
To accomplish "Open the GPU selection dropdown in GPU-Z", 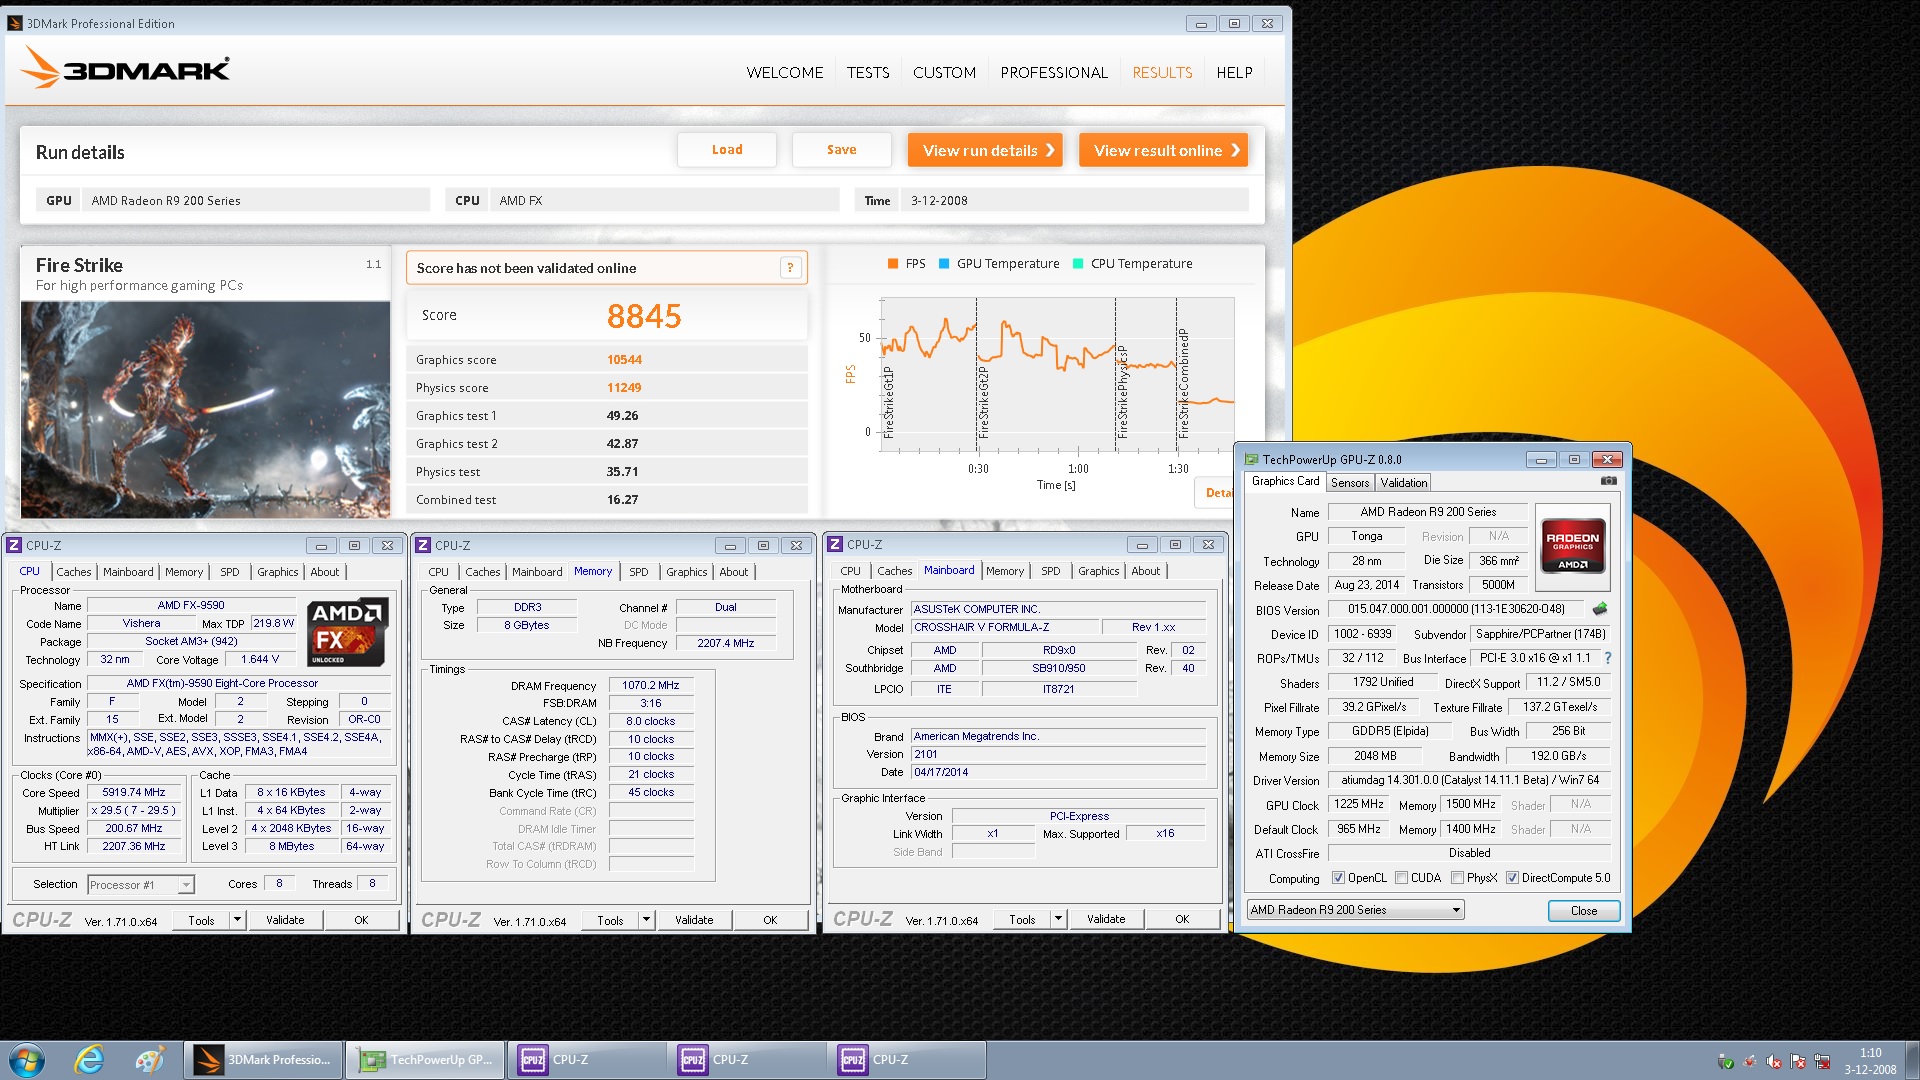I will (x=1355, y=910).
